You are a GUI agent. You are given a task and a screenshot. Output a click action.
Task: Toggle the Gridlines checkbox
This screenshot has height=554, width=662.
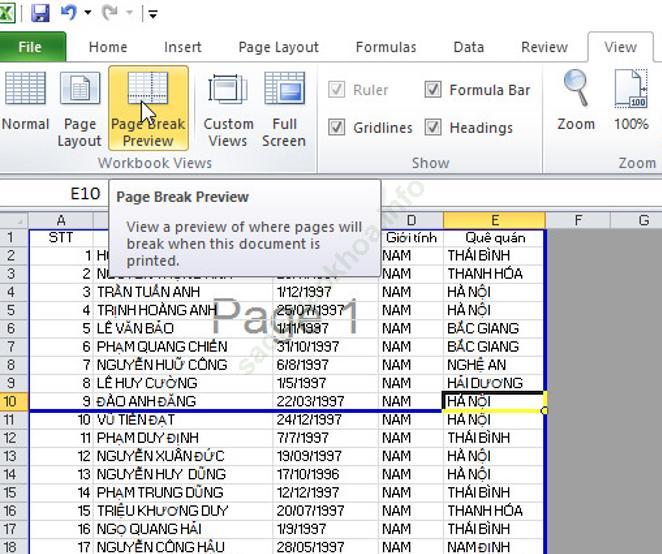336,128
